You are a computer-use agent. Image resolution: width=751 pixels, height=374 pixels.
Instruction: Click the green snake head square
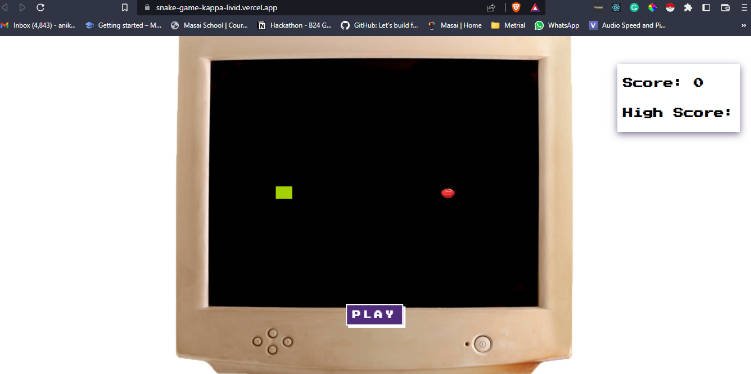coord(284,193)
